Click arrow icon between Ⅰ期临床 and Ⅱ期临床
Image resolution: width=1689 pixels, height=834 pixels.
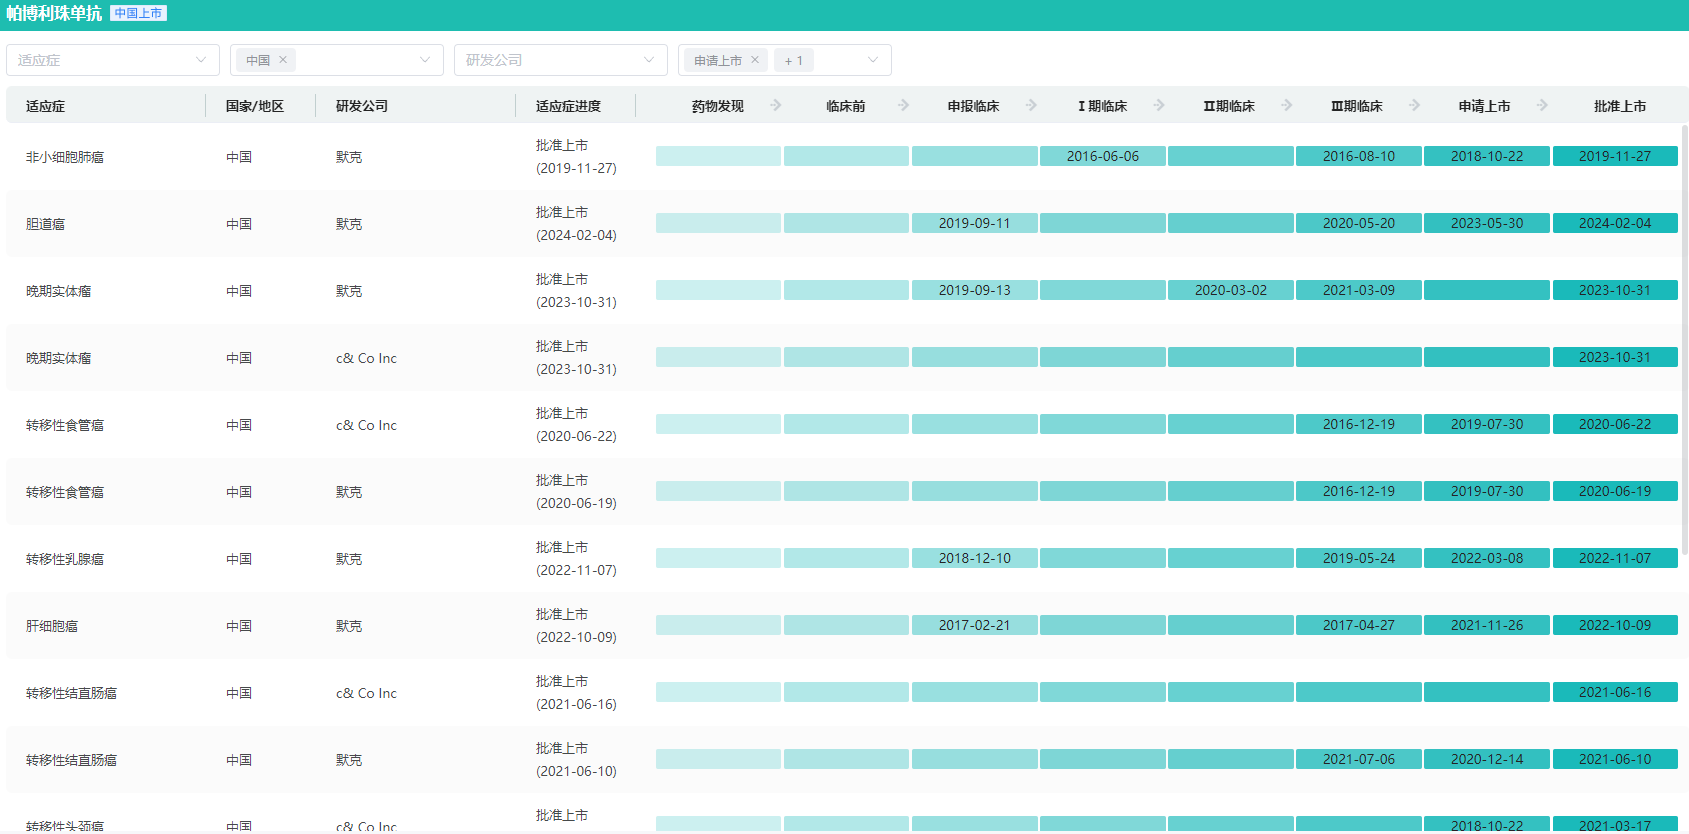click(1159, 105)
